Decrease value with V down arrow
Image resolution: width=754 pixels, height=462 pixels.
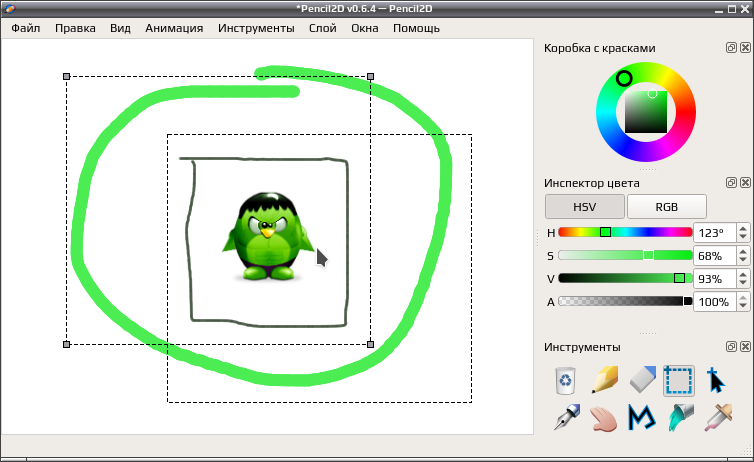point(743,283)
